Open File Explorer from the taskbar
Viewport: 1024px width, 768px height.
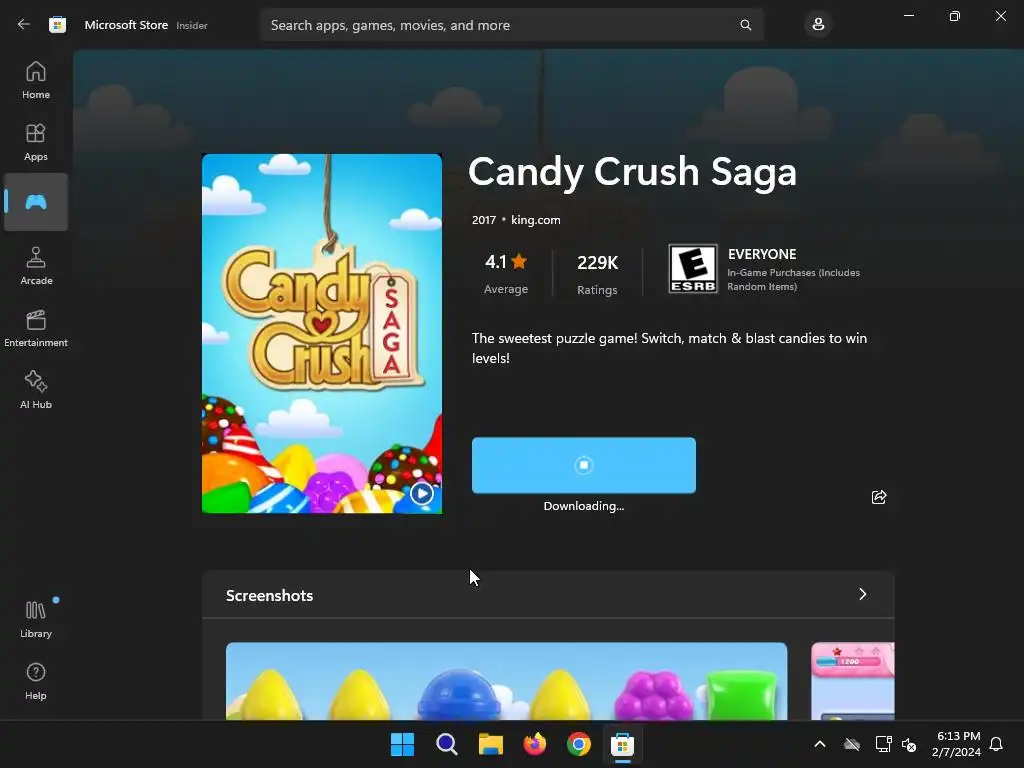490,744
